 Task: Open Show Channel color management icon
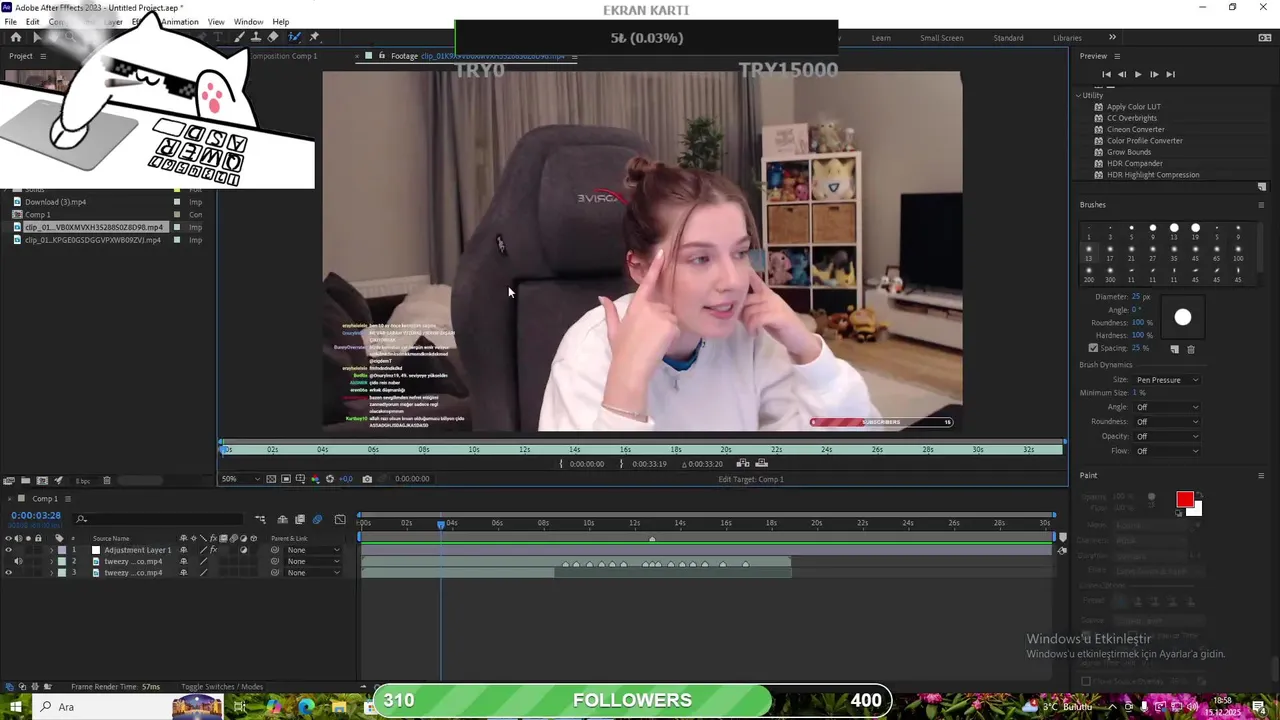click(315, 479)
